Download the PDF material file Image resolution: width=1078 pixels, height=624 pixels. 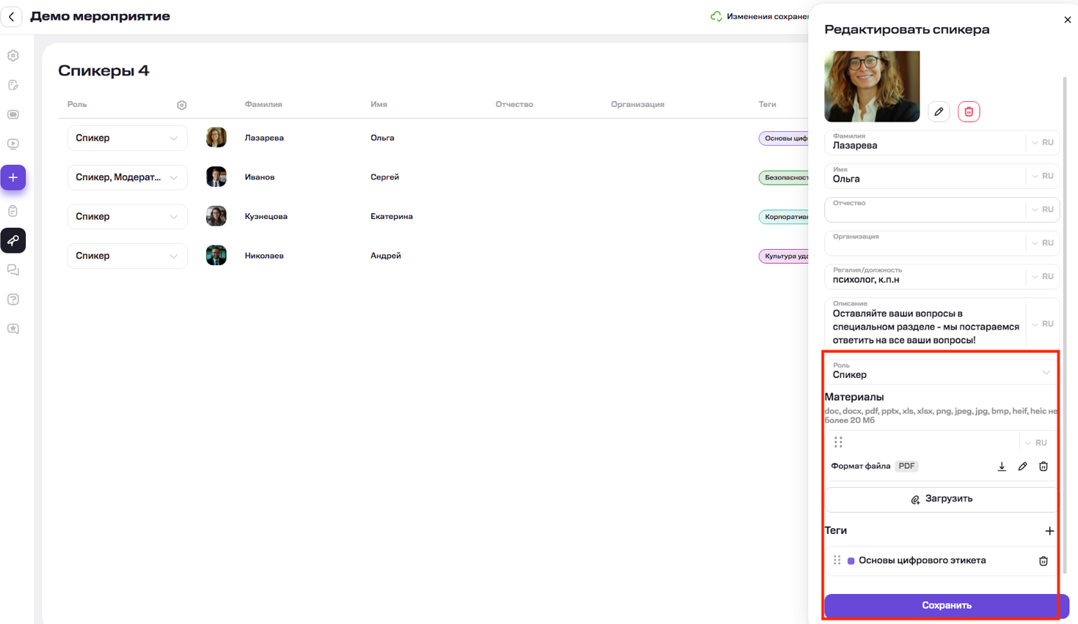coord(1001,466)
